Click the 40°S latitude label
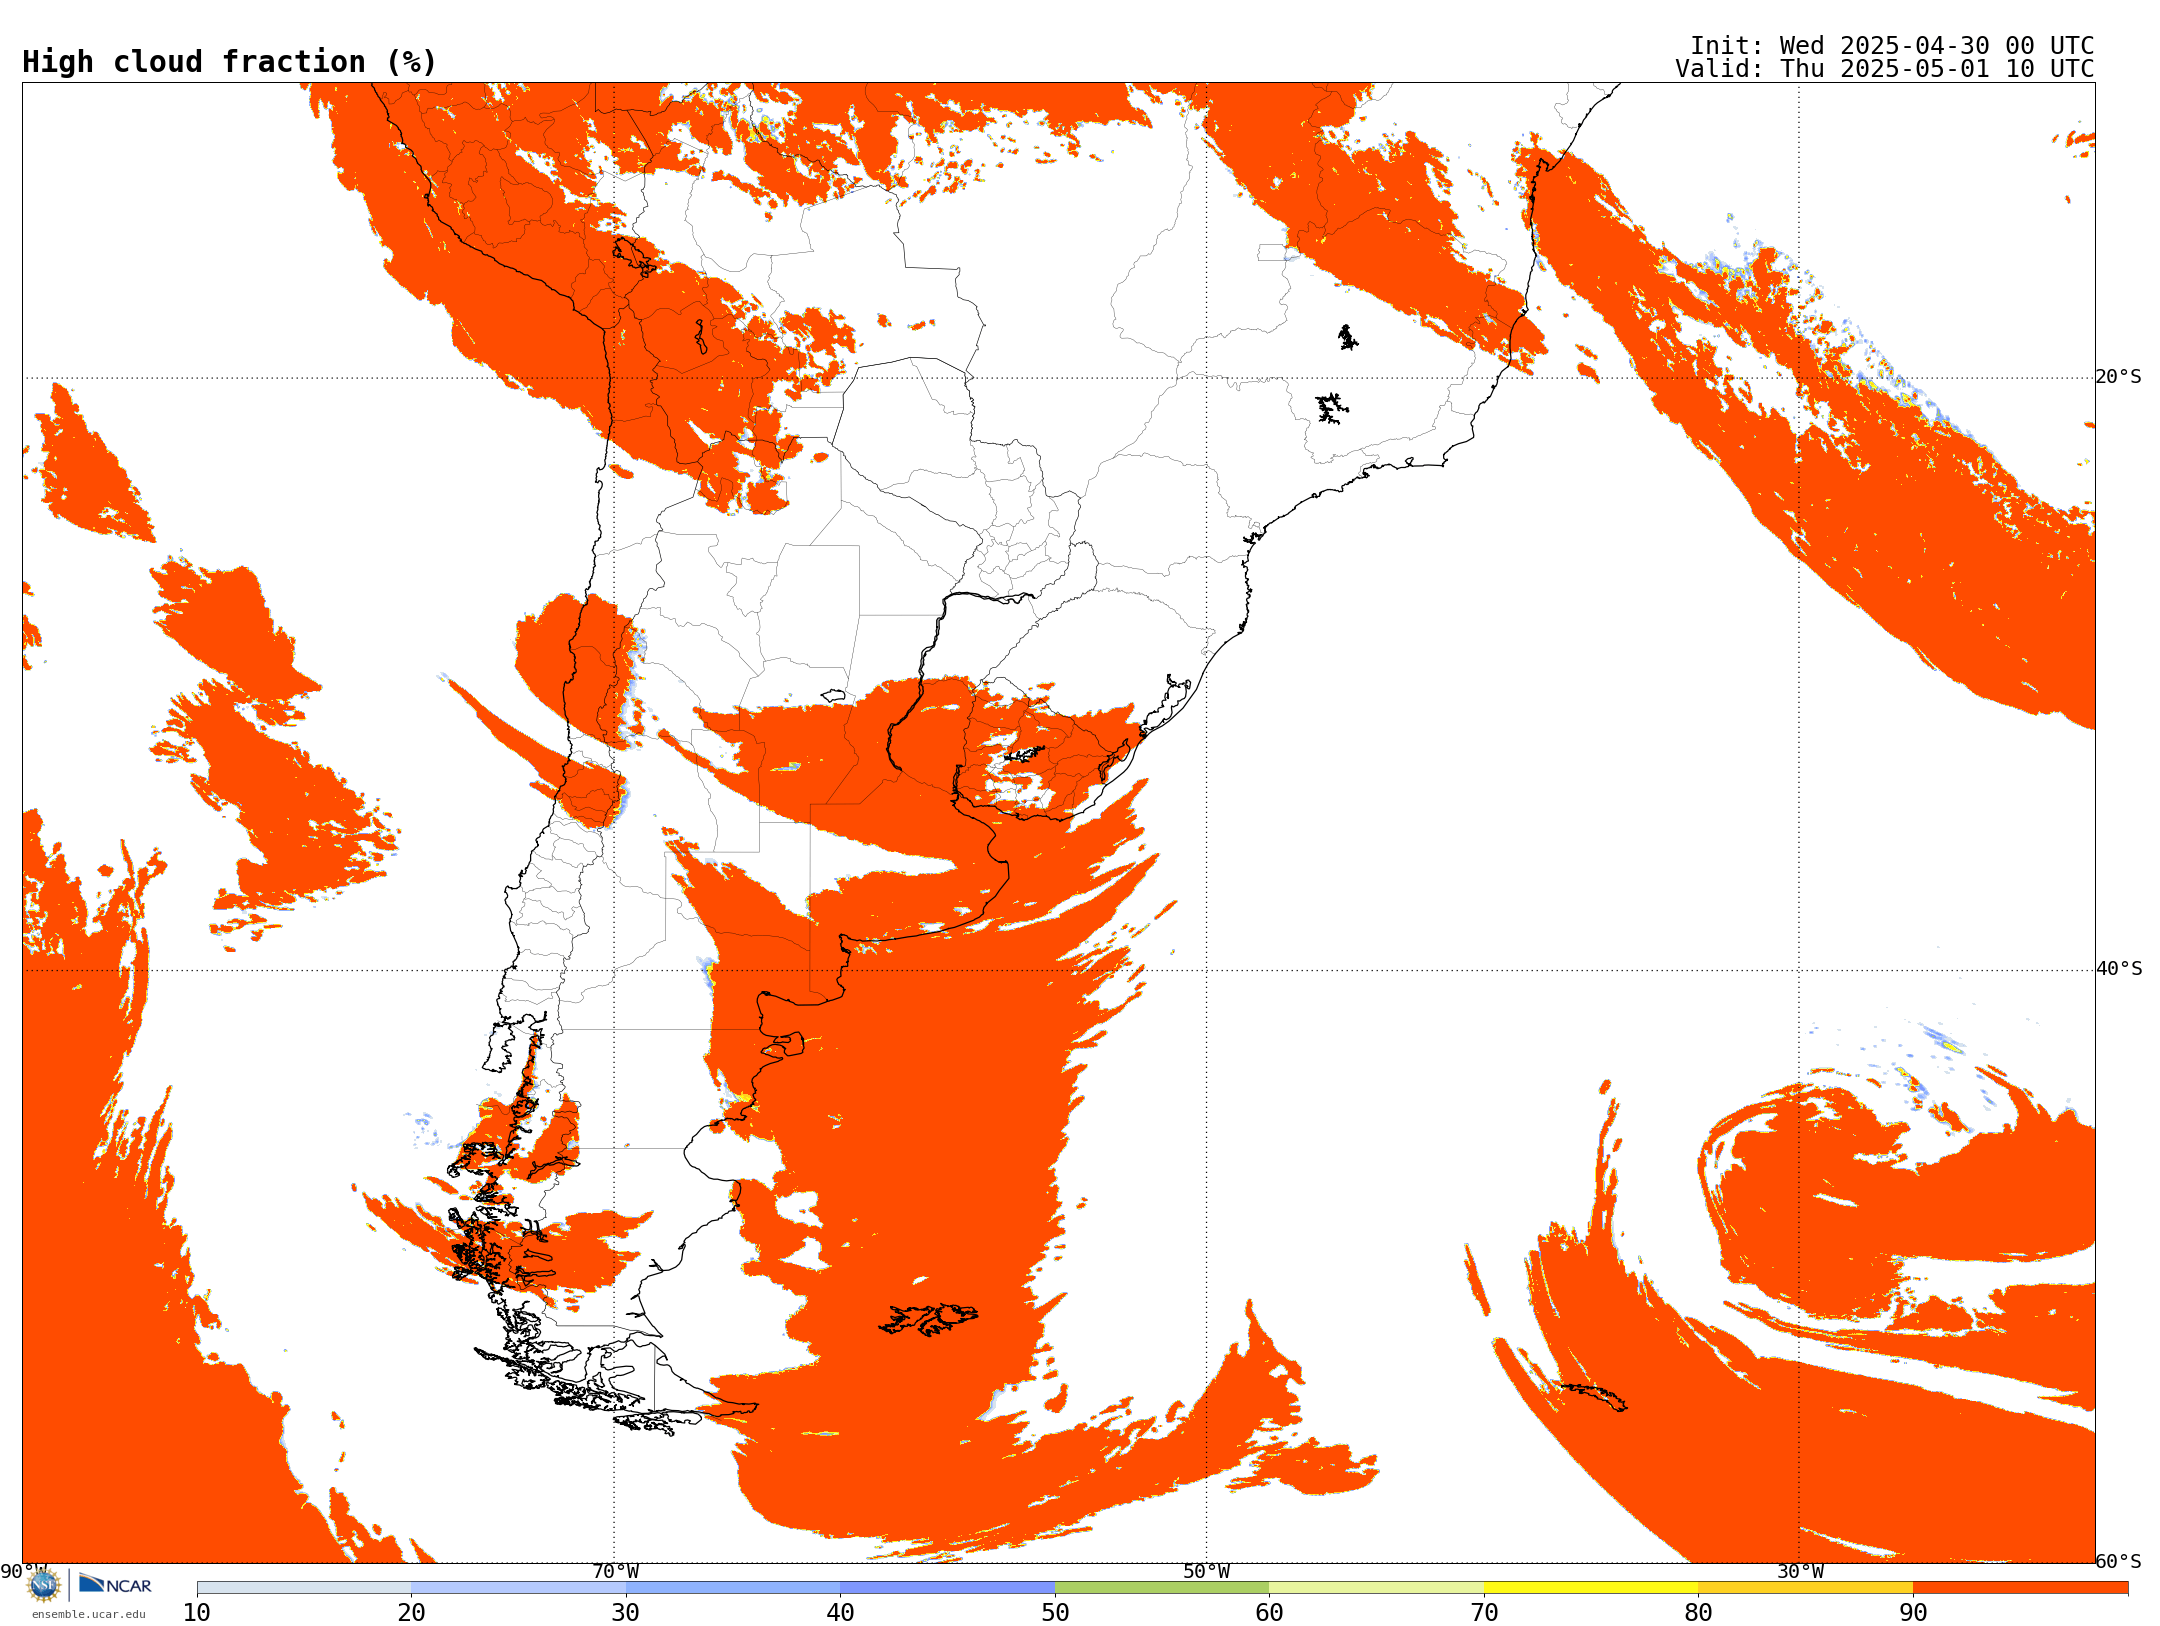The width and height of the screenshot is (2160, 1626). 2119,969
